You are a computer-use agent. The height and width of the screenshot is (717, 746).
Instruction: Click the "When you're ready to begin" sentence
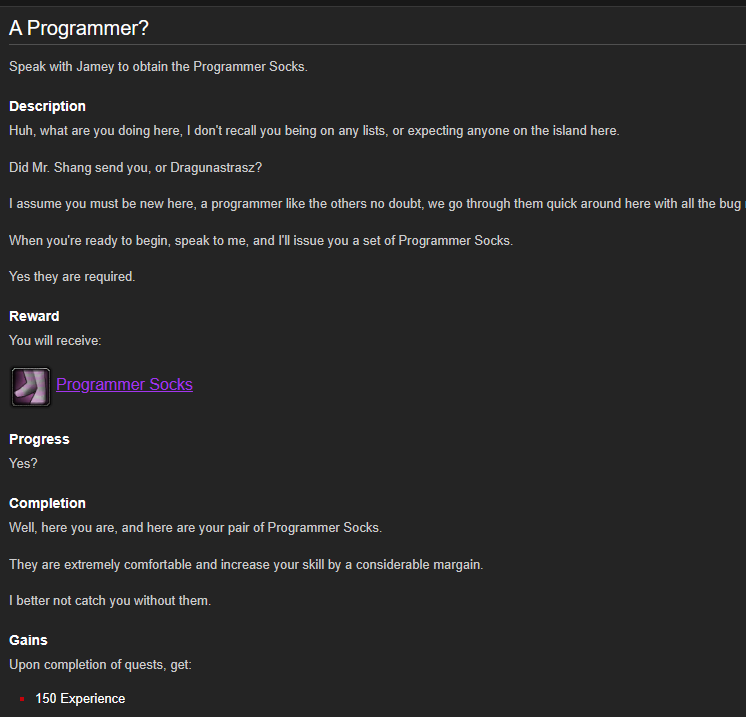click(x=261, y=241)
